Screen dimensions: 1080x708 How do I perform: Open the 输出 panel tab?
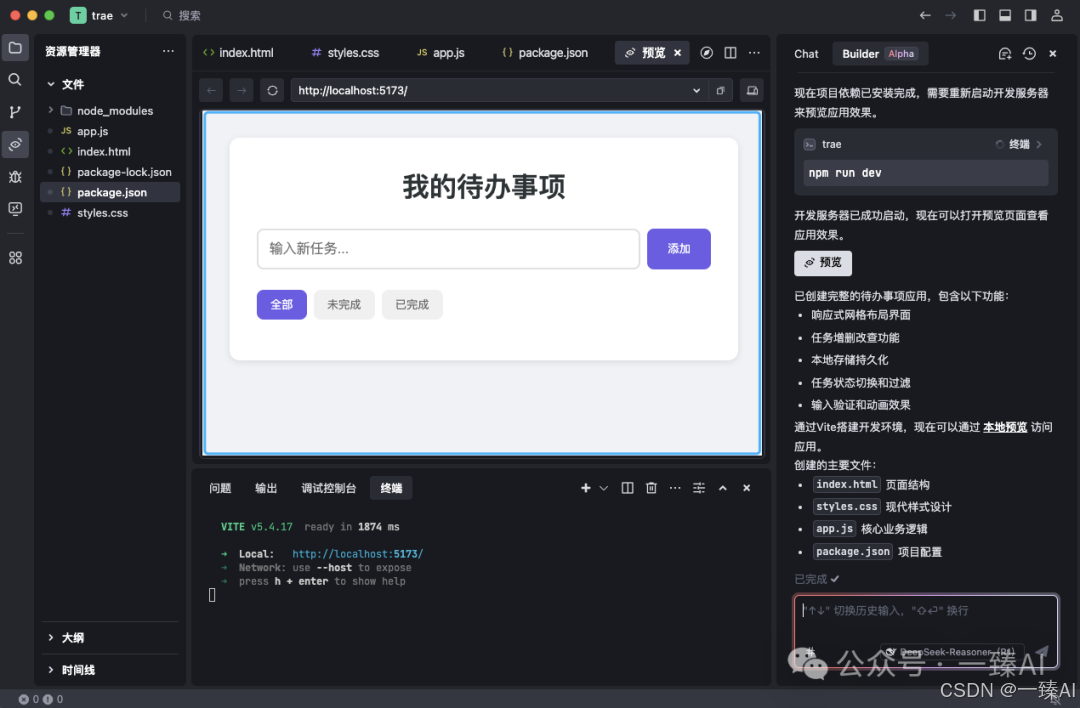(x=266, y=488)
